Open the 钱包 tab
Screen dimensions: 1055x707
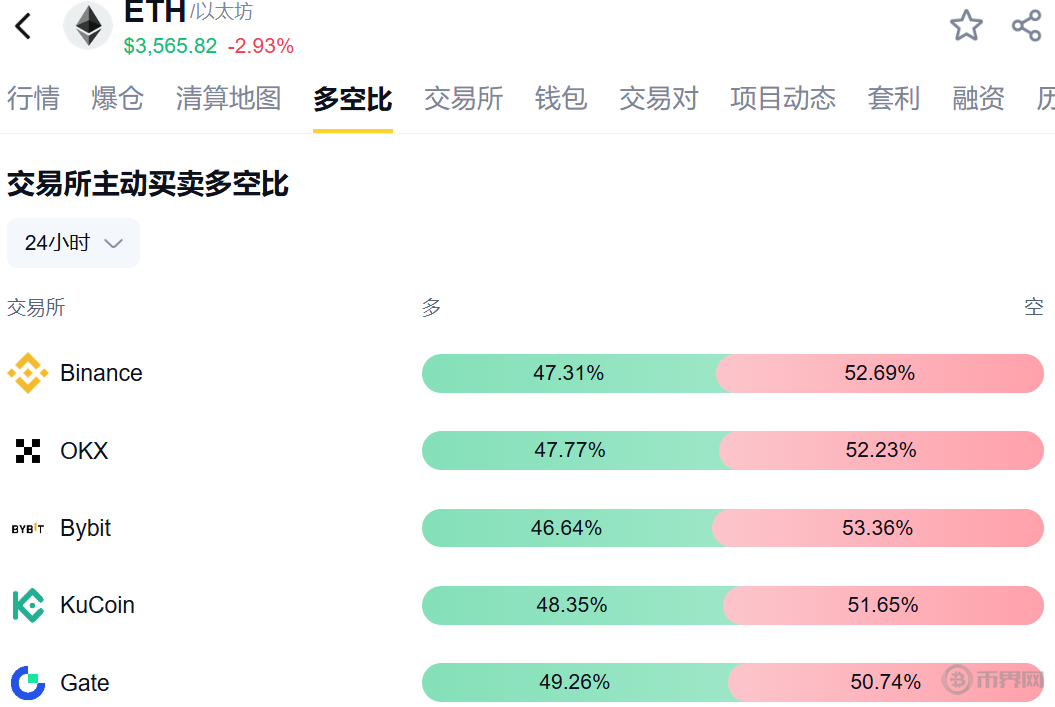pos(560,98)
